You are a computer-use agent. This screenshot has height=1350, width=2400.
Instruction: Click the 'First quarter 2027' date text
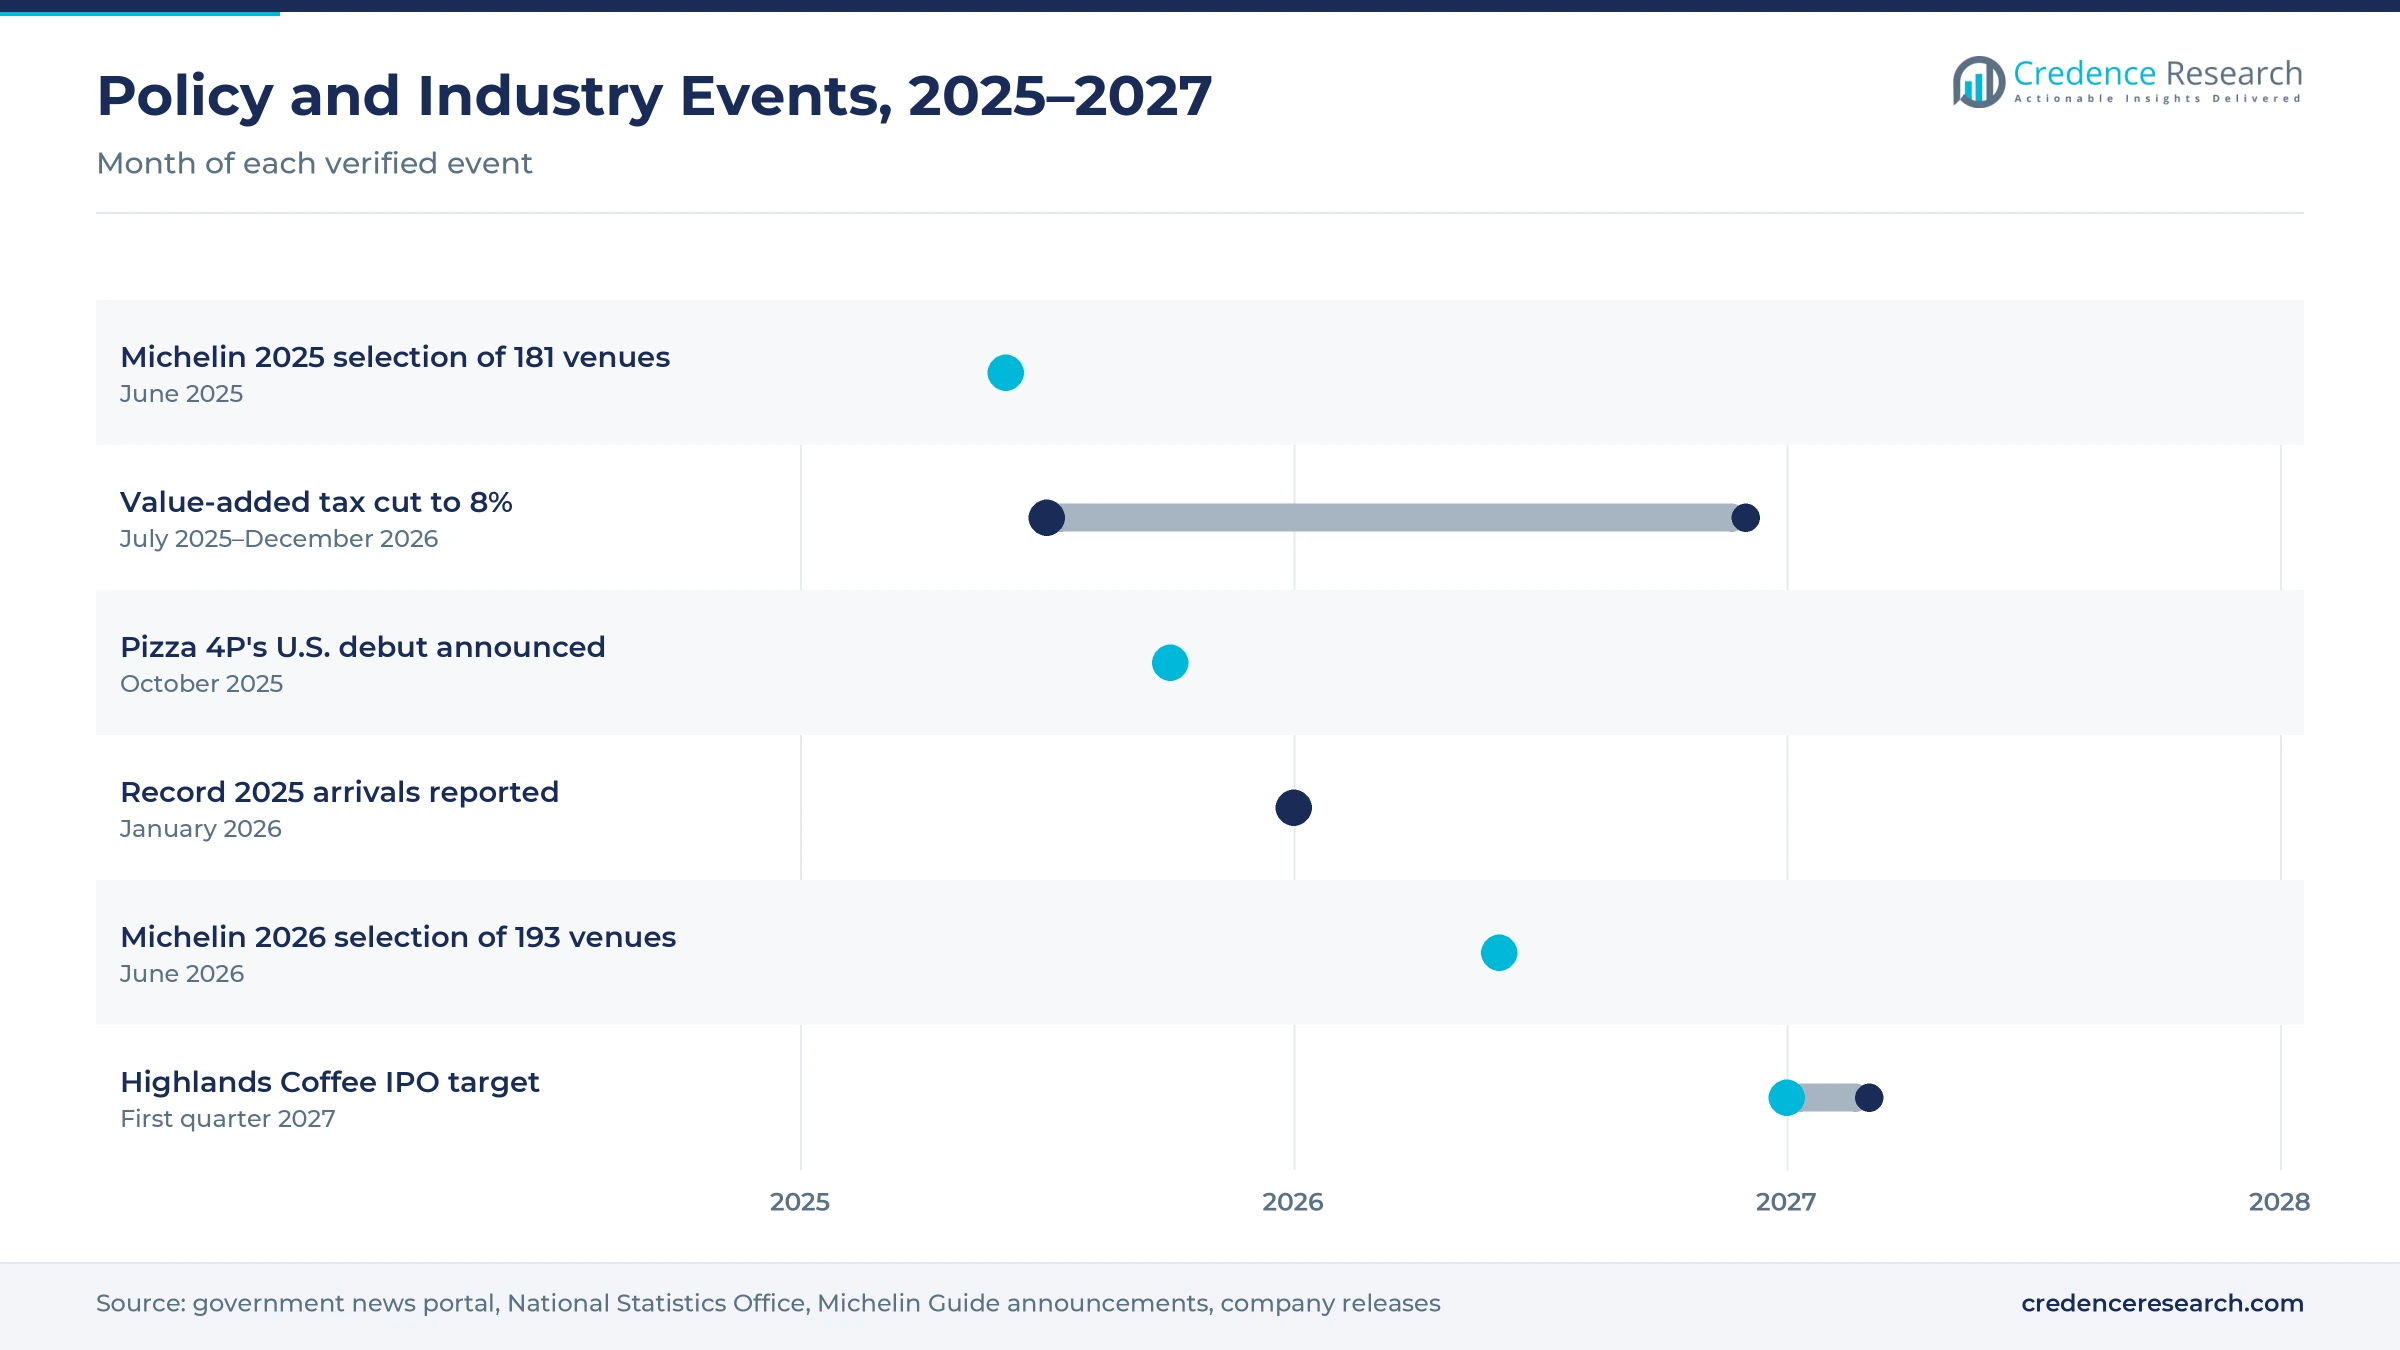coord(227,1119)
